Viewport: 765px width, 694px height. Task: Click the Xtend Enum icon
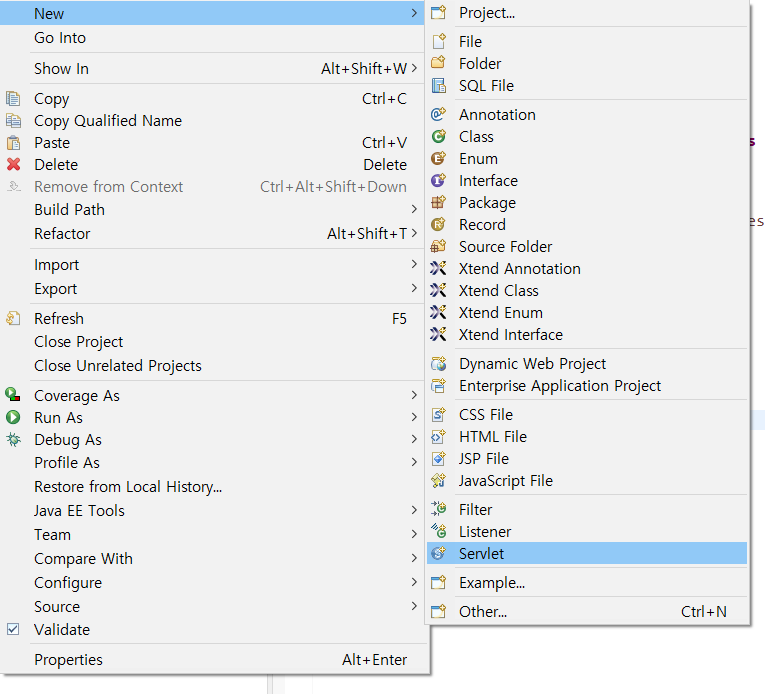(x=438, y=312)
